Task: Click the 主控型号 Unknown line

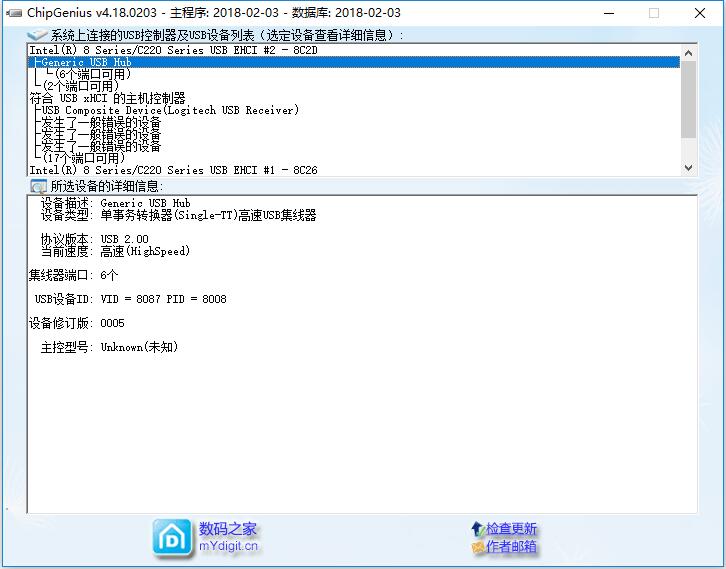Action: 109,347
